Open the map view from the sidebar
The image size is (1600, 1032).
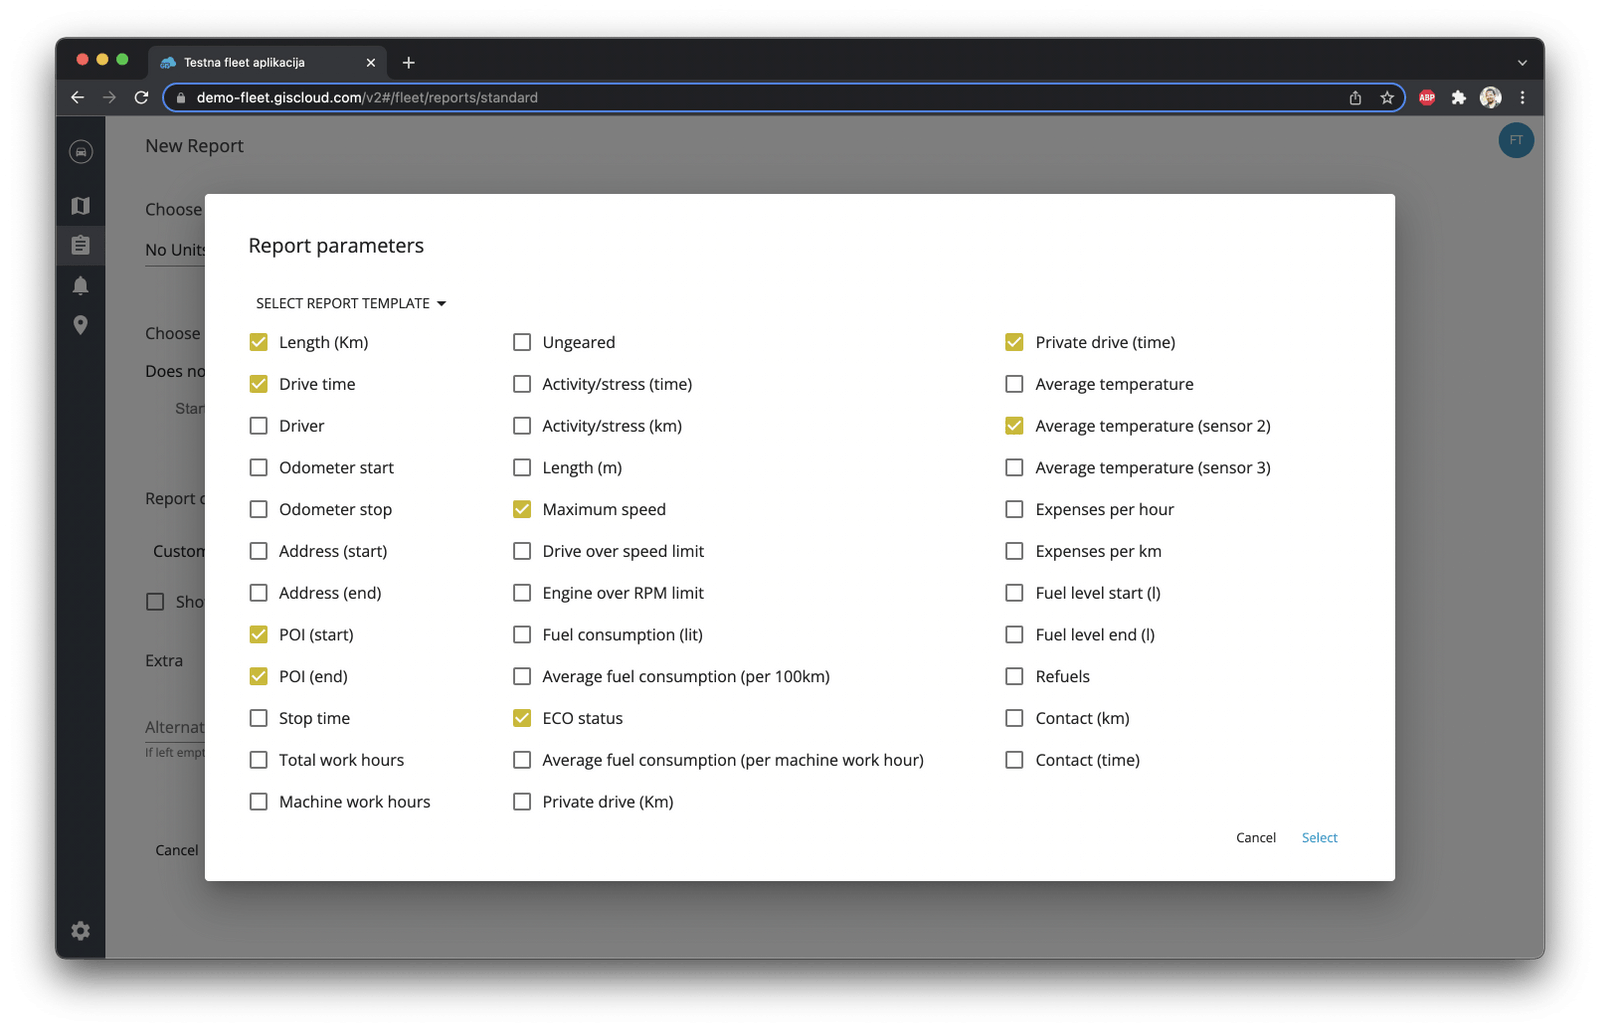(x=80, y=205)
